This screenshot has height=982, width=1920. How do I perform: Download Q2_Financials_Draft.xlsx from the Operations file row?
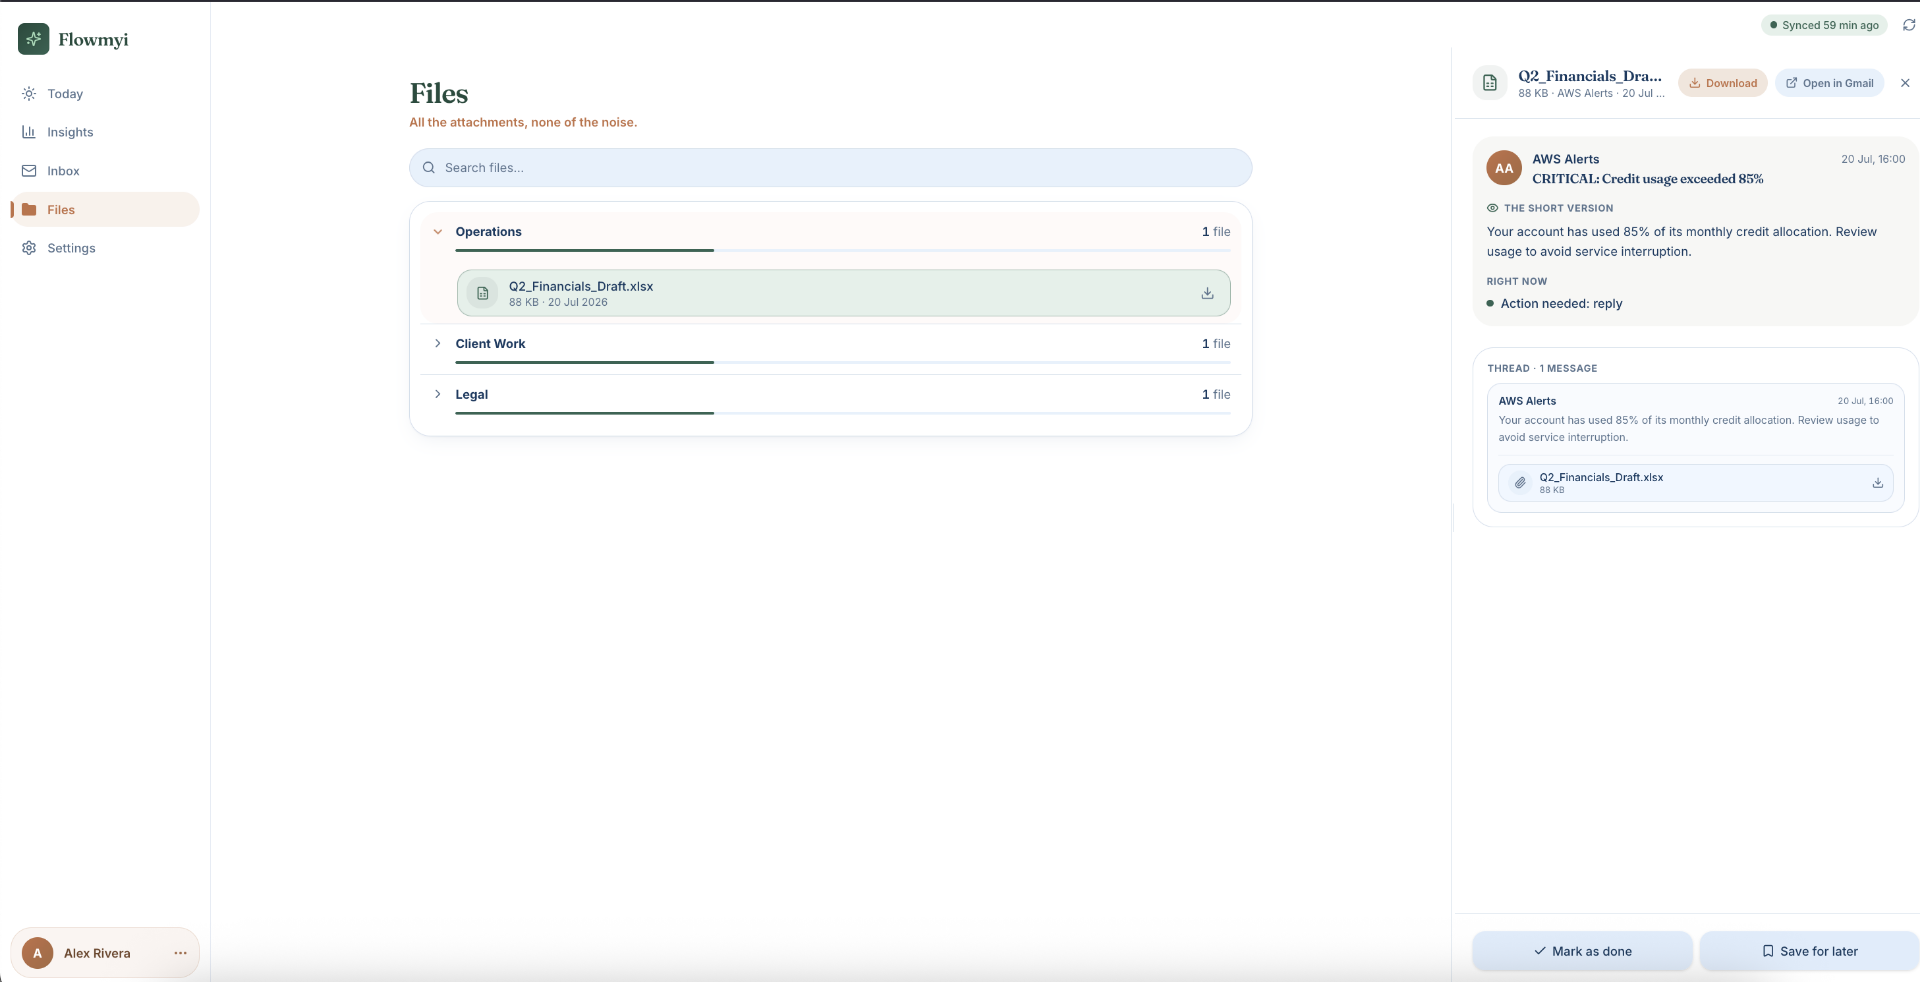pos(1207,293)
